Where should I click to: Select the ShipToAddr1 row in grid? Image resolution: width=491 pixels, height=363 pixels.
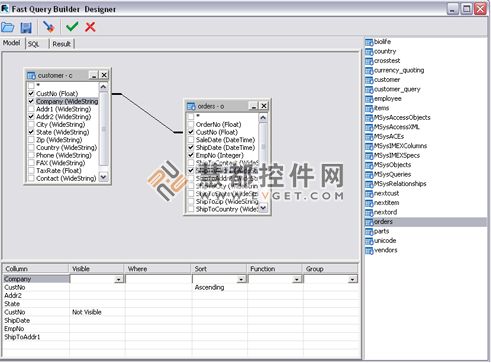coord(36,337)
